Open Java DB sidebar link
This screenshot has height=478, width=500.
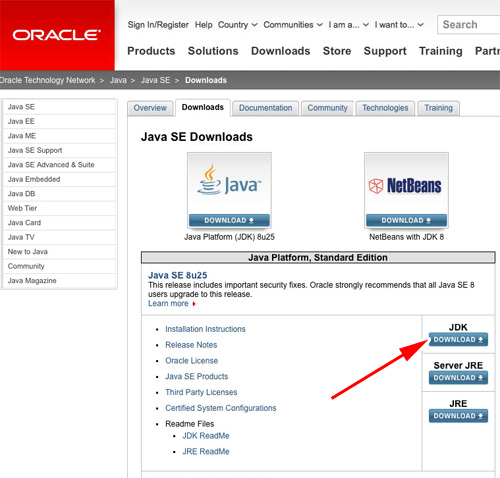click(59, 194)
